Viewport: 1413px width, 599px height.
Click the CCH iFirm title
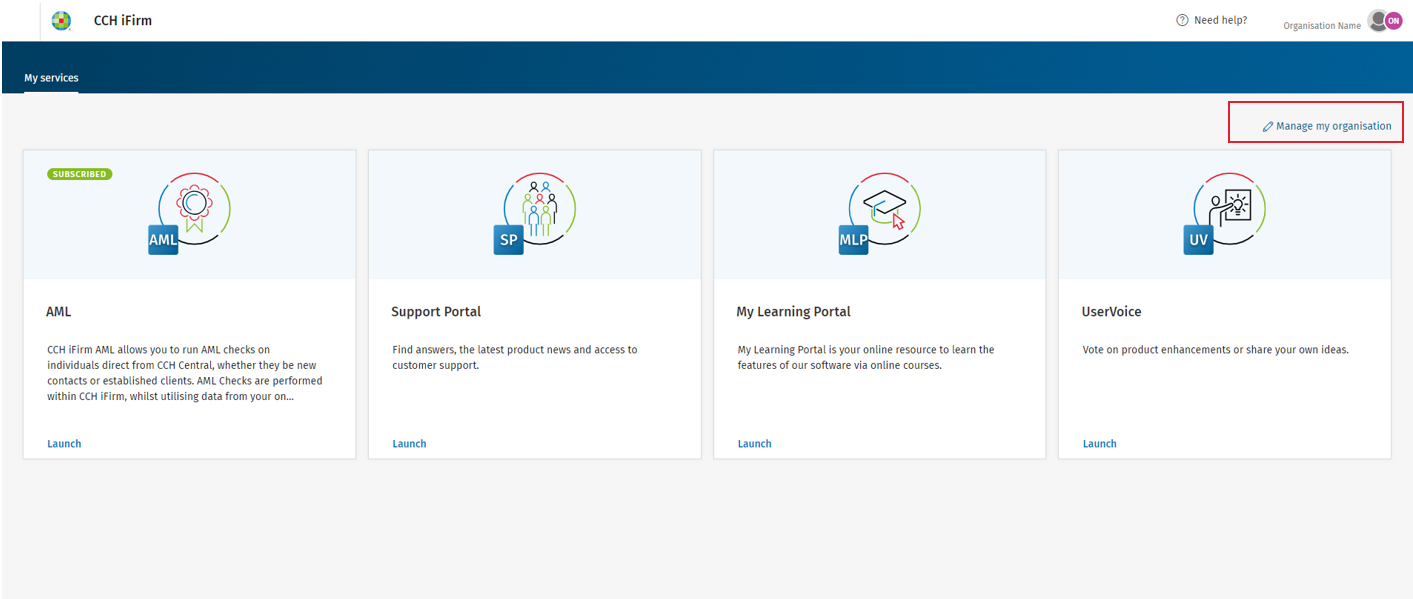[123, 20]
